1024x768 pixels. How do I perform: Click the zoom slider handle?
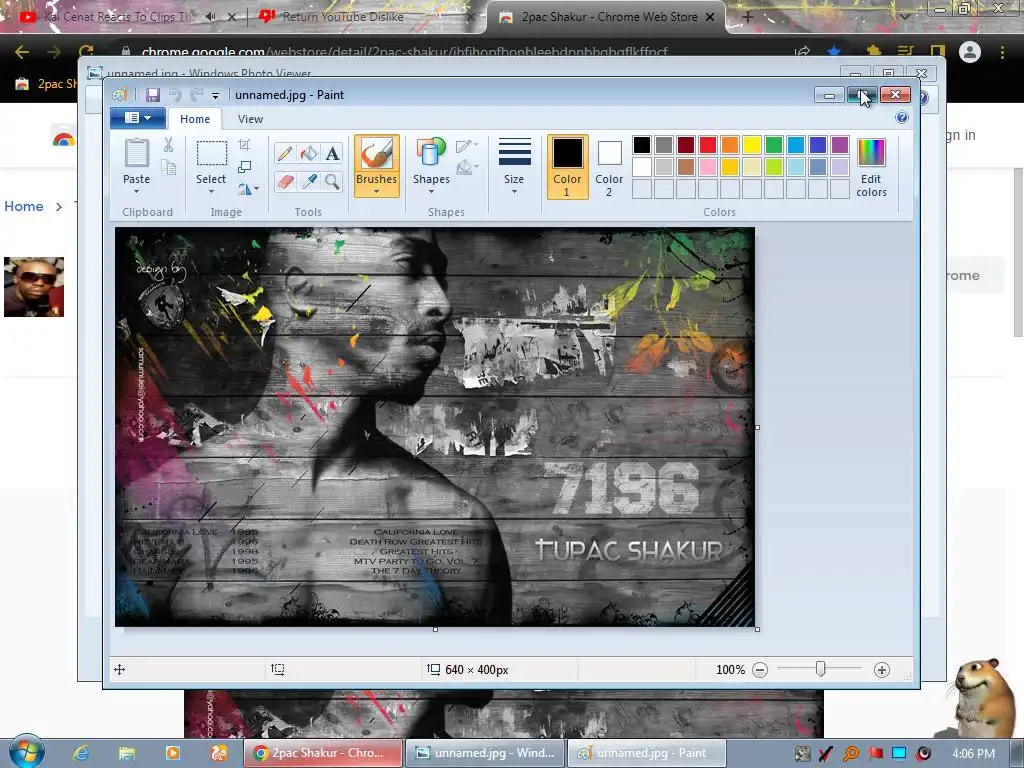click(821, 669)
